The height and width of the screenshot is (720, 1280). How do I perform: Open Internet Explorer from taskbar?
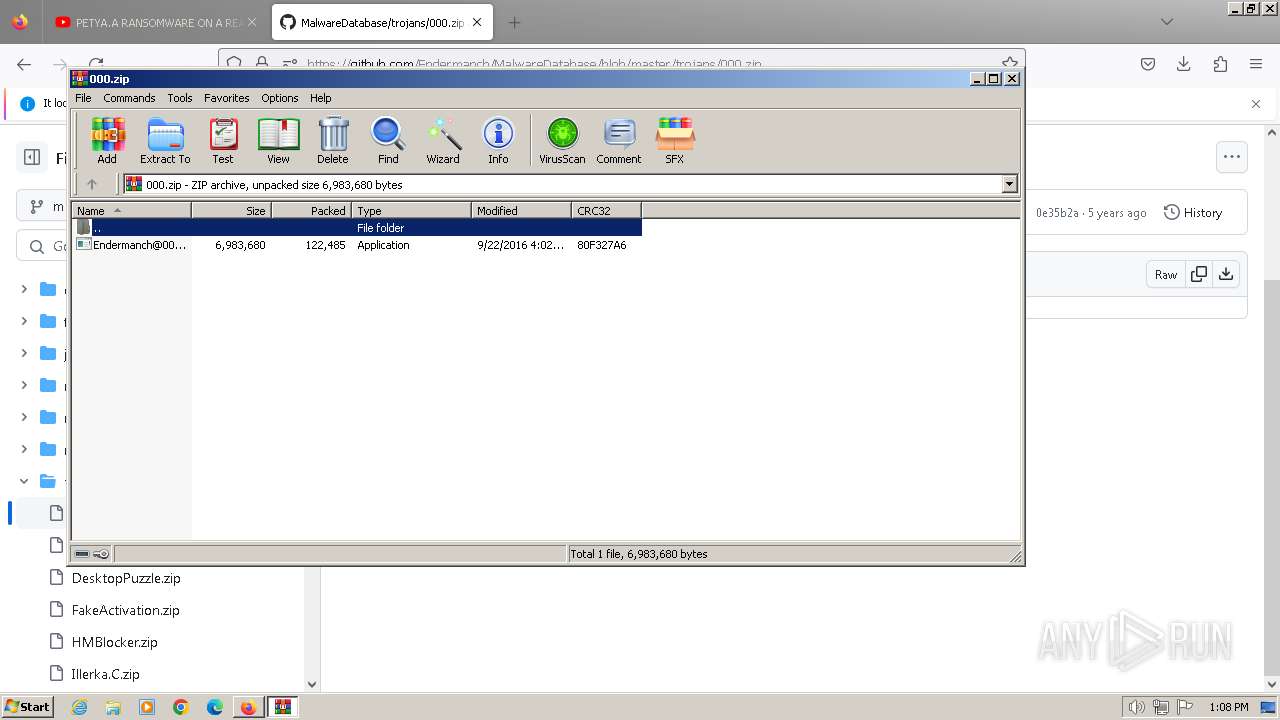[80, 707]
